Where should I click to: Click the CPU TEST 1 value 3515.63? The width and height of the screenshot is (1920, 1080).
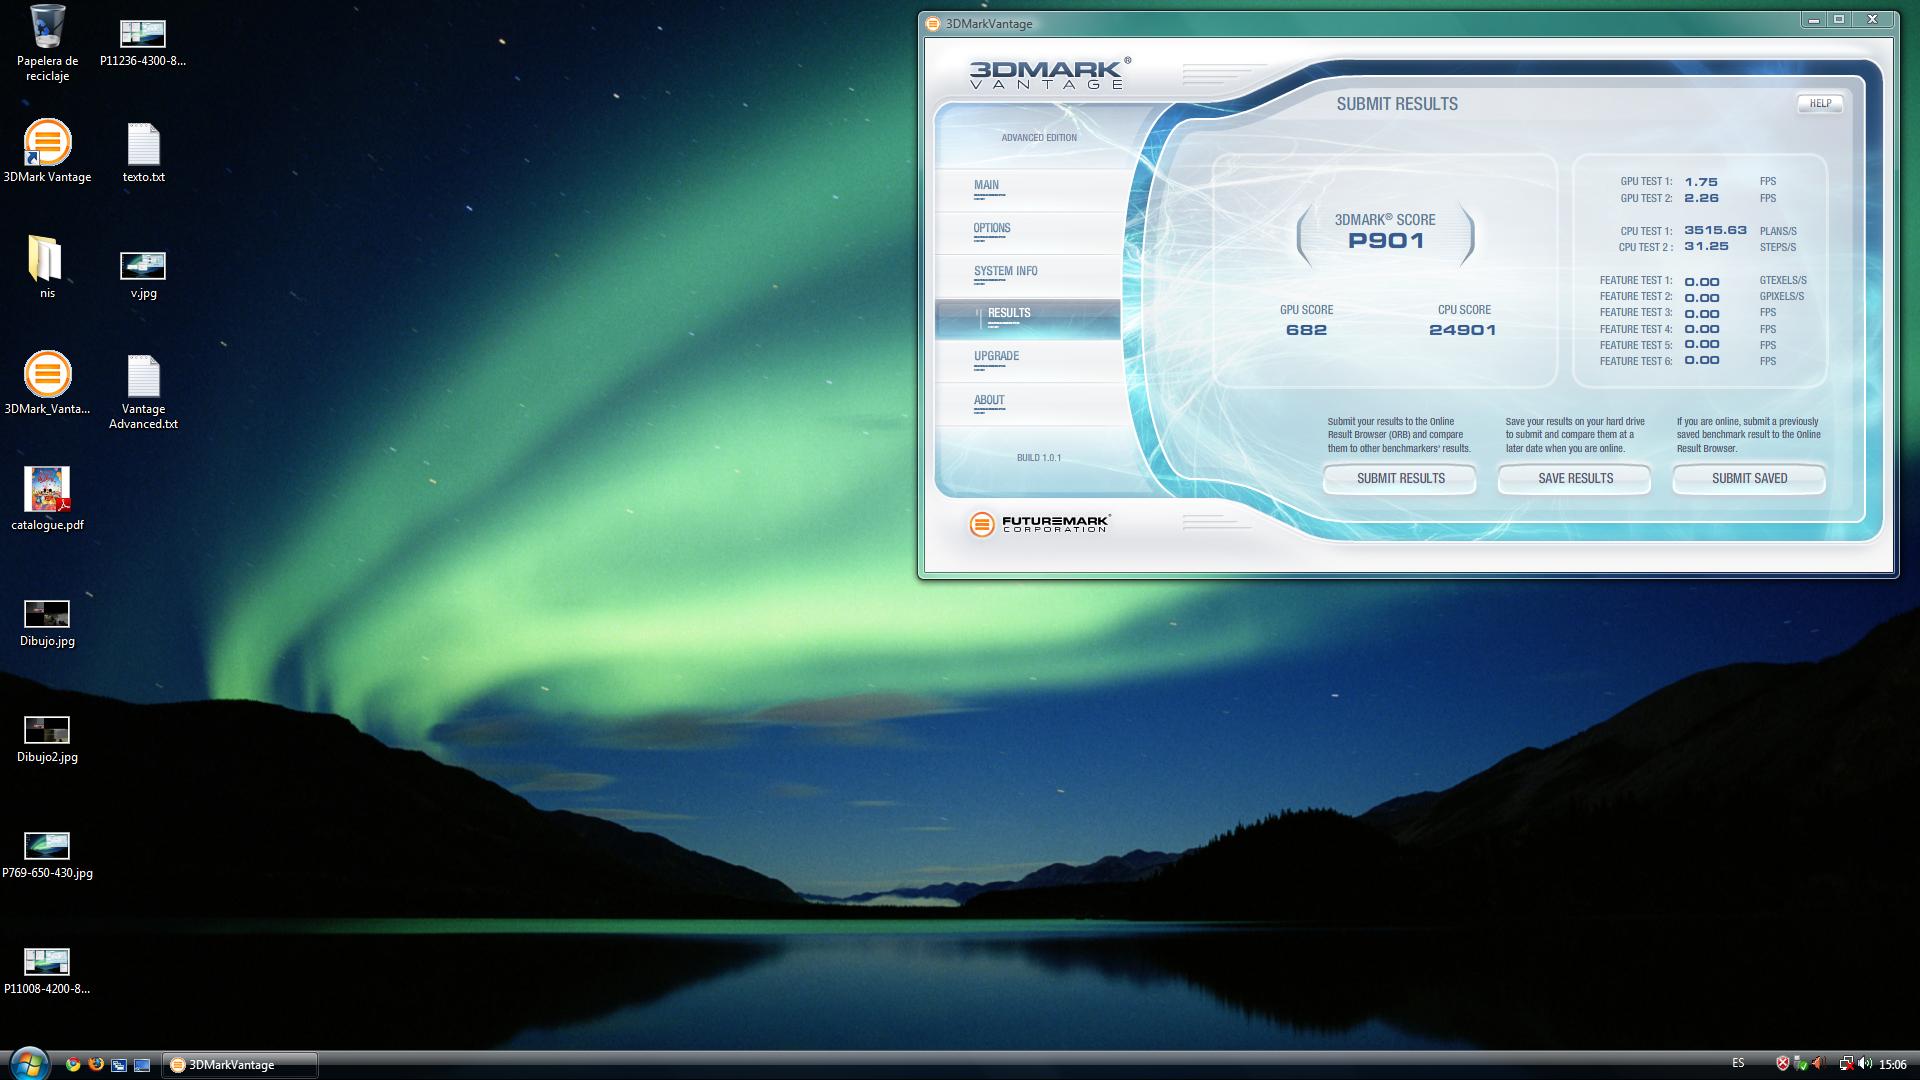click(1715, 230)
